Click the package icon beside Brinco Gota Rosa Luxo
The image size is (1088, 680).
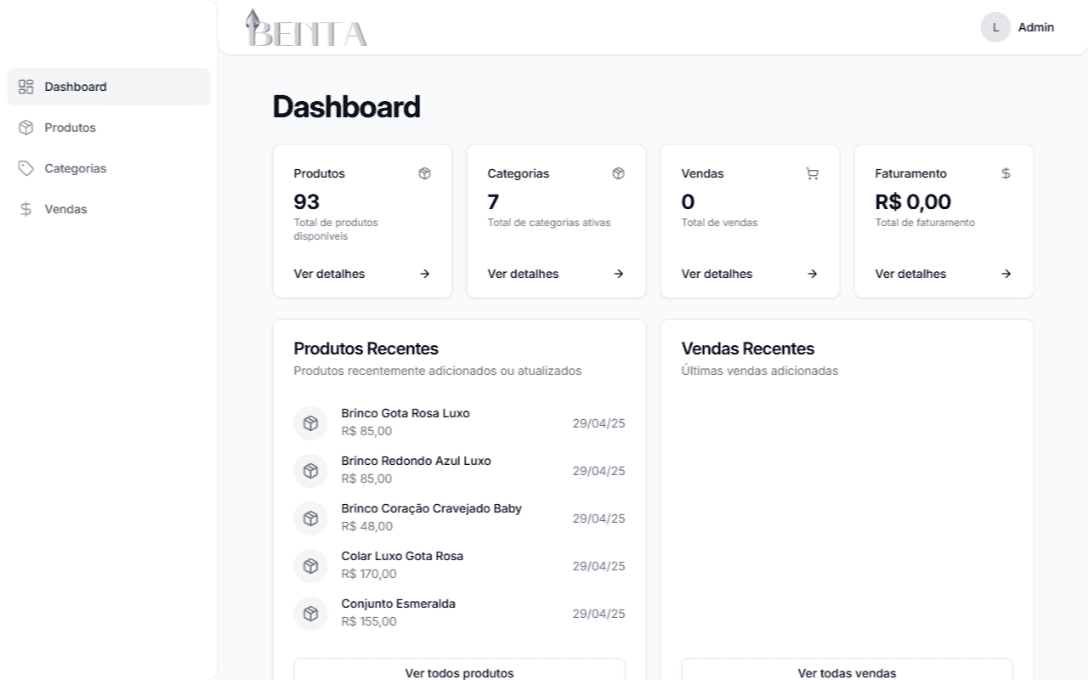[x=310, y=423]
